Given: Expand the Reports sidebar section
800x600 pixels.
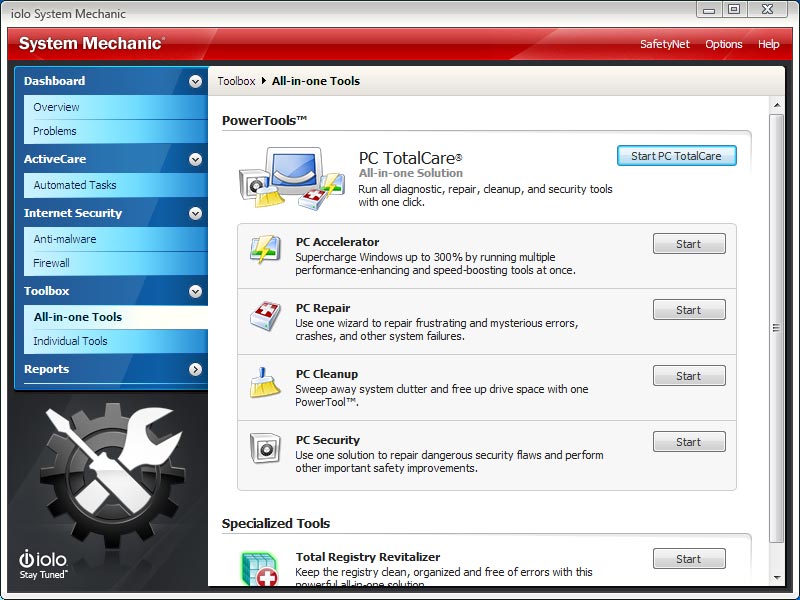Looking at the screenshot, I should point(195,369).
